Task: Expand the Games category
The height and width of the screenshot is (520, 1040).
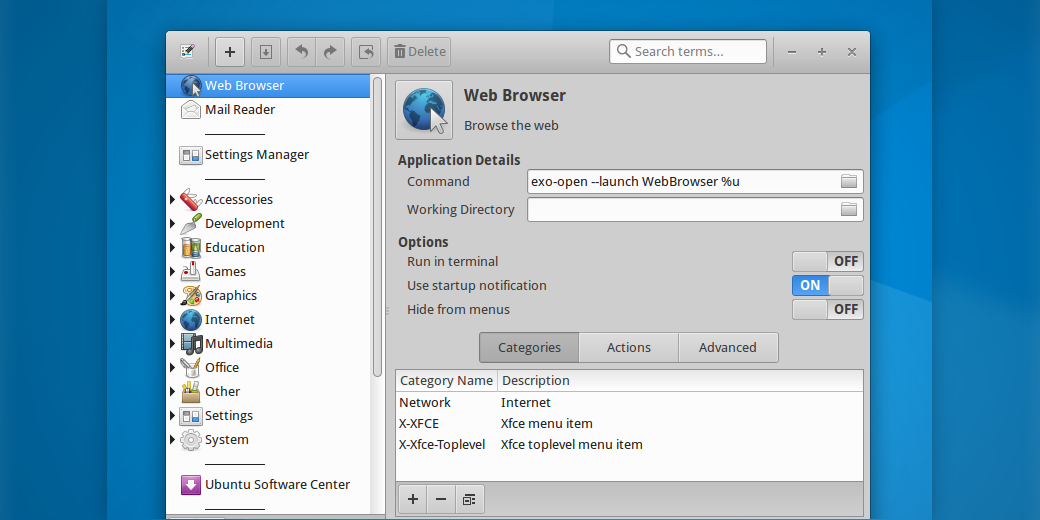Action: point(172,271)
